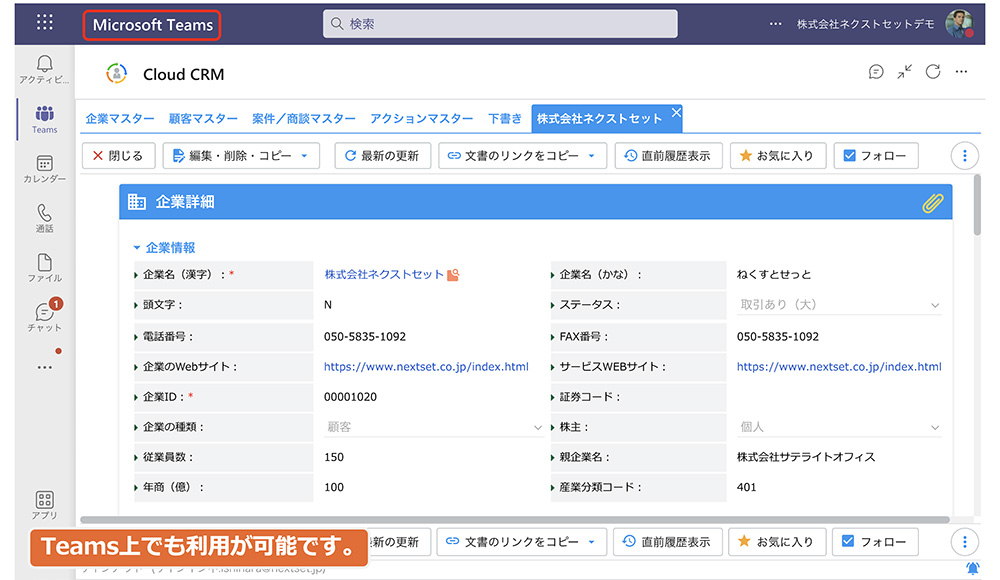Click the building icon beside 企業詳細

[136, 202]
